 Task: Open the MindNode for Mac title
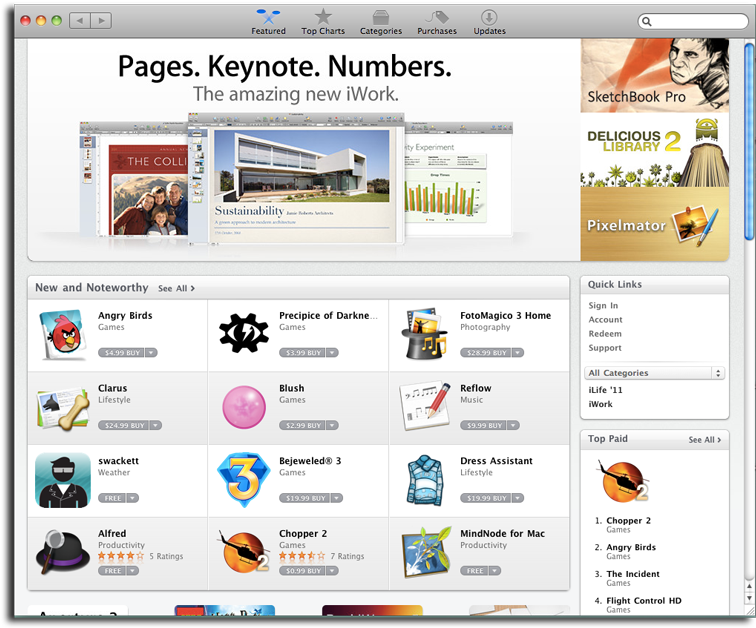click(502, 534)
